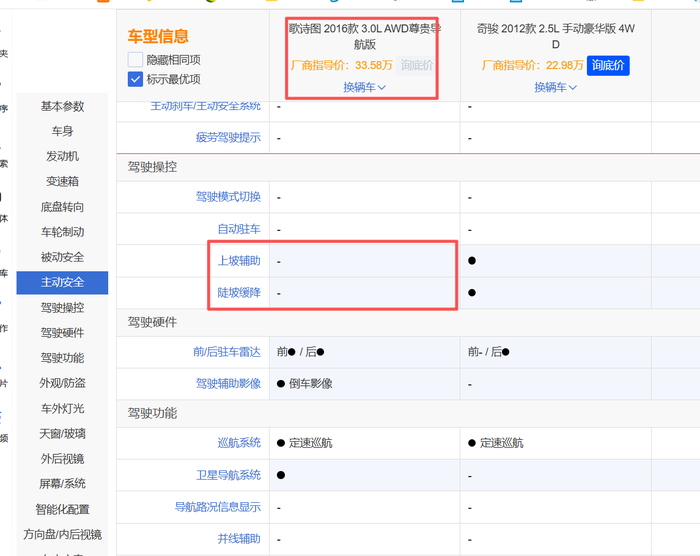This screenshot has width=700, height=556.
Task: Jump to 基本参数 section in sidebar
Action: coord(62,106)
